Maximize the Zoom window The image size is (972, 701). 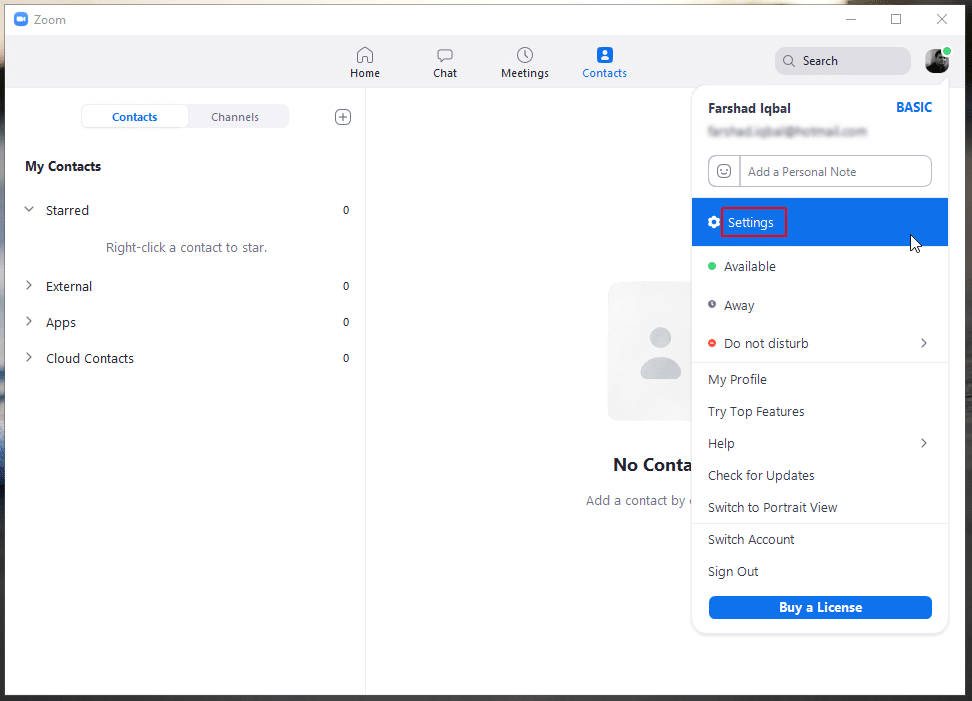tap(896, 19)
